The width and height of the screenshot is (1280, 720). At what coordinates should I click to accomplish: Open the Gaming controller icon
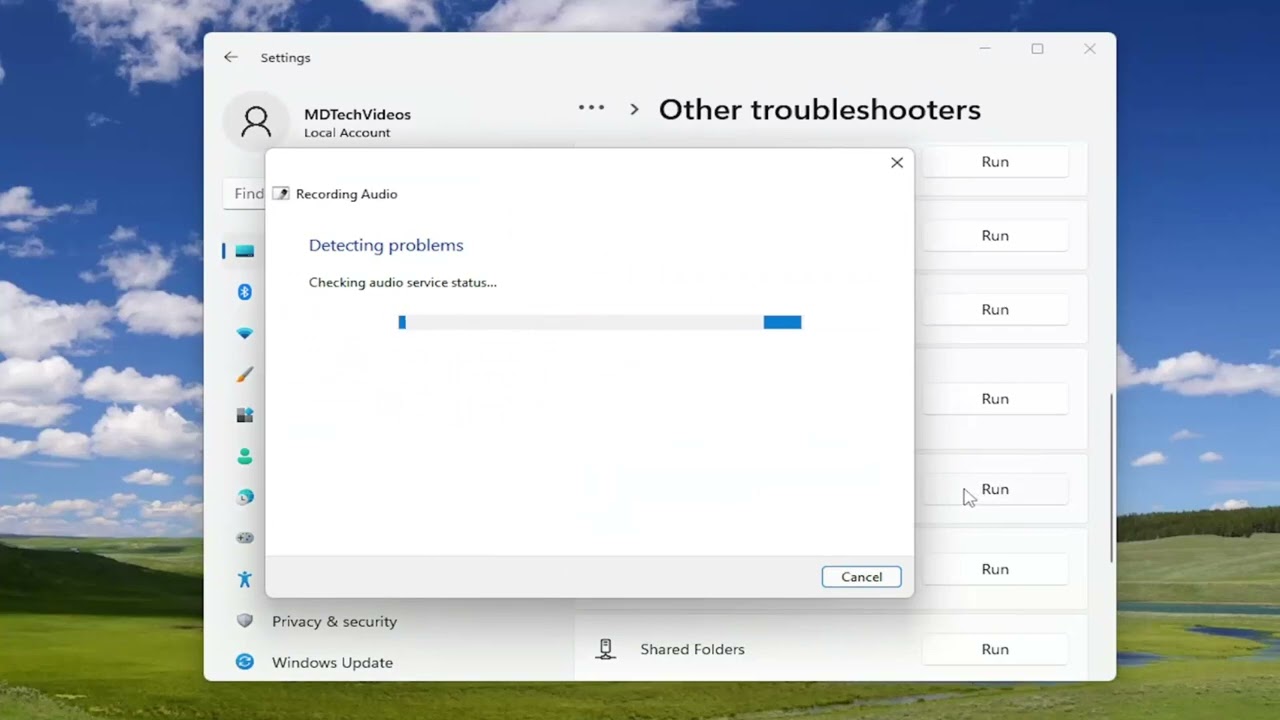pos(245,538)
